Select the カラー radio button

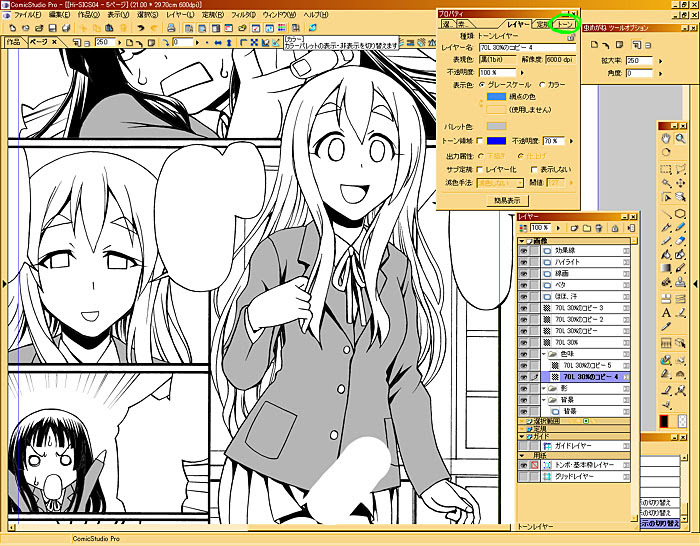pyautogui.click(x=542, y=84)
